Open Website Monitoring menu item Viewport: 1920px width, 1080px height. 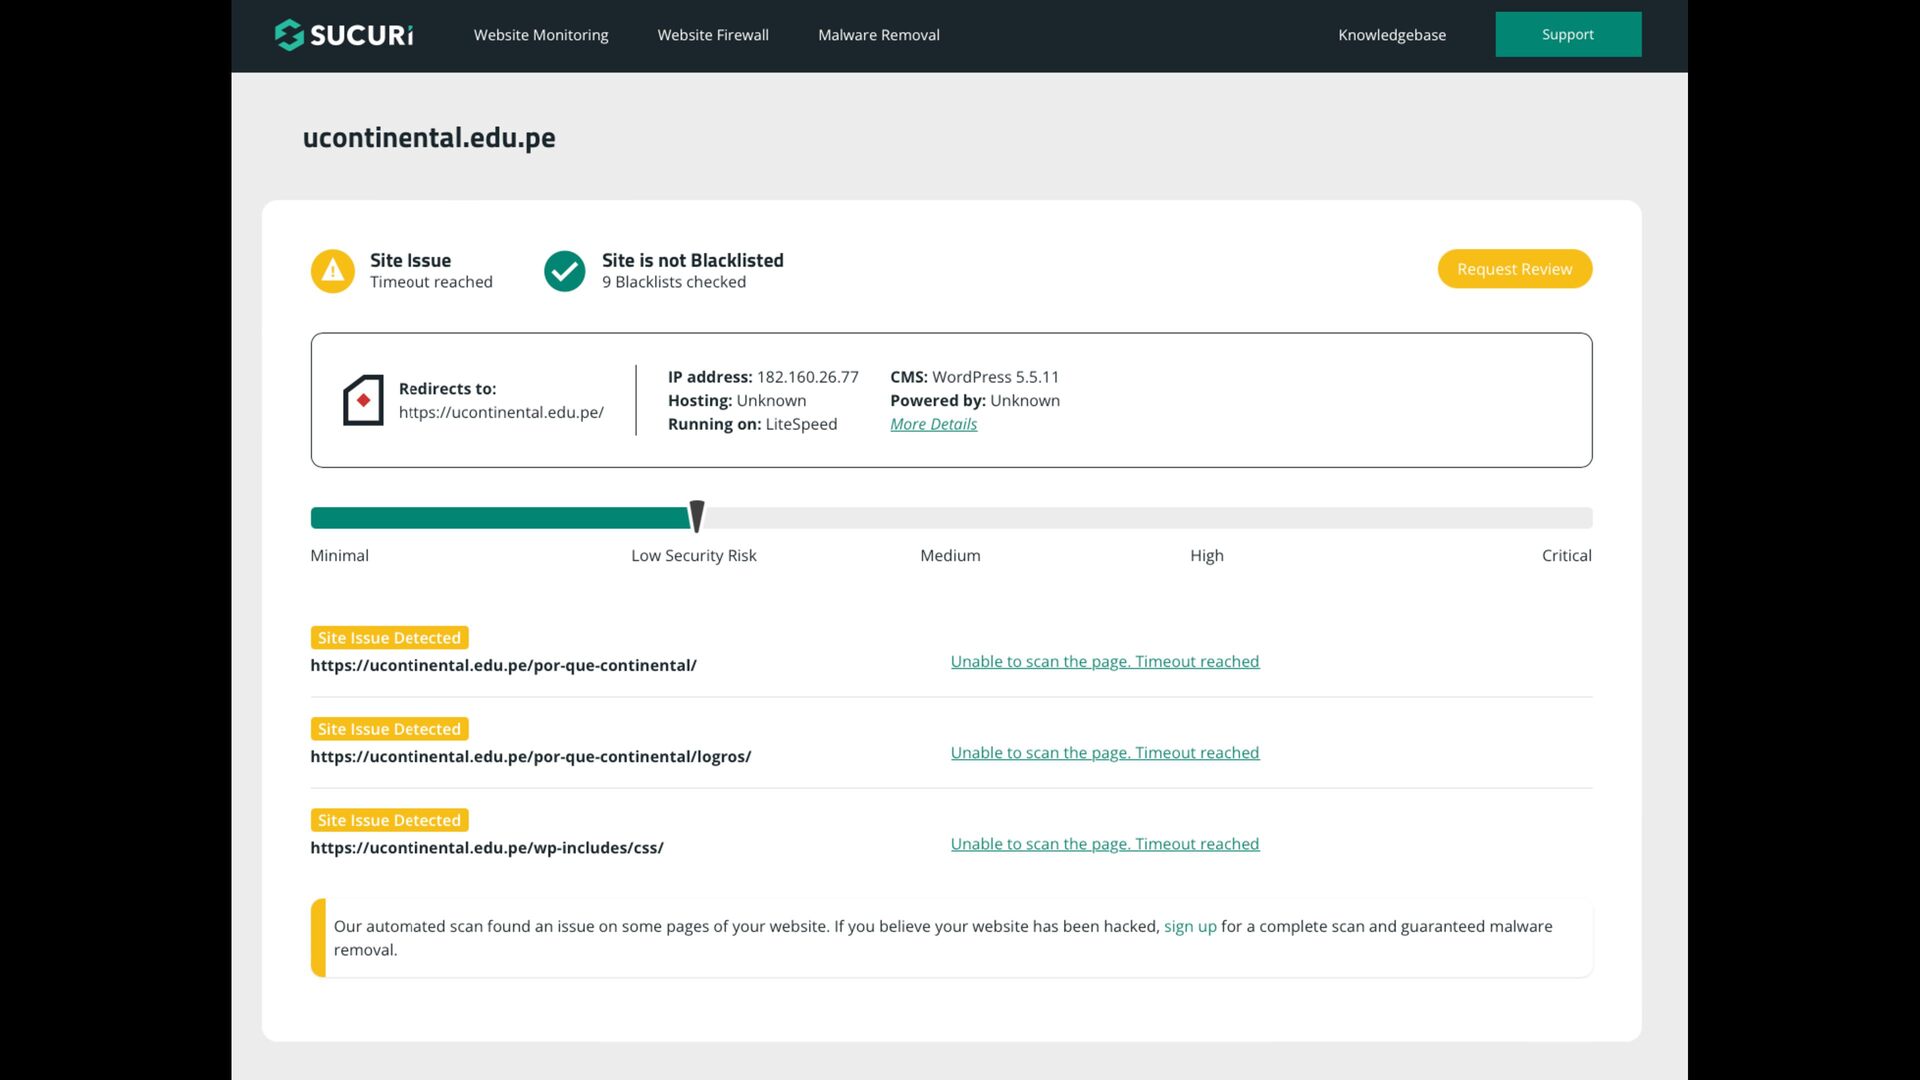point(541,35)
